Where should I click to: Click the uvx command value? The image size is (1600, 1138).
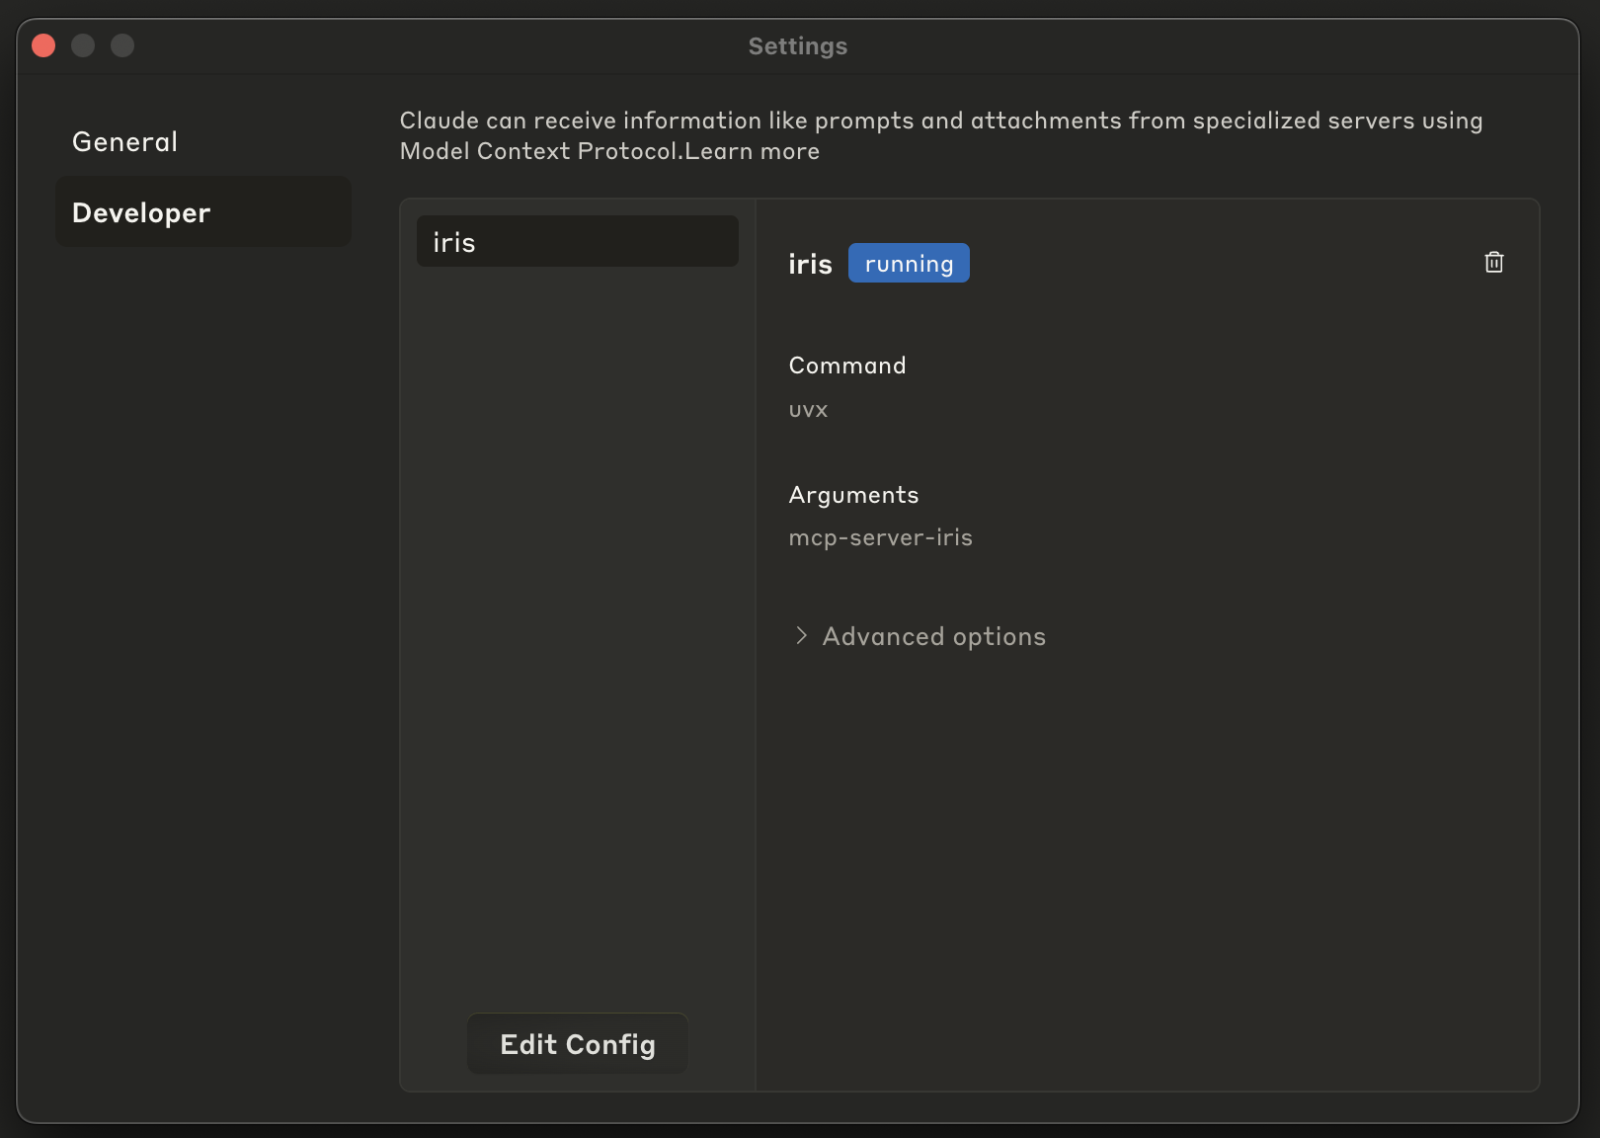coord(808,410)
